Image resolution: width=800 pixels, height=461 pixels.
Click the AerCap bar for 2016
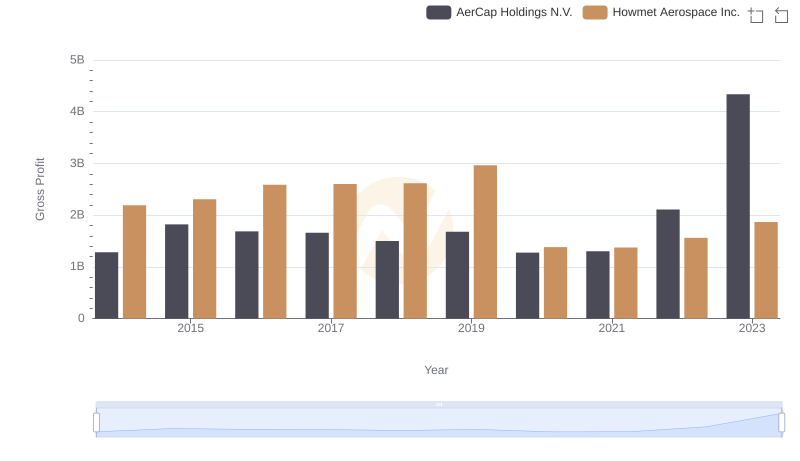coord(247,275)
